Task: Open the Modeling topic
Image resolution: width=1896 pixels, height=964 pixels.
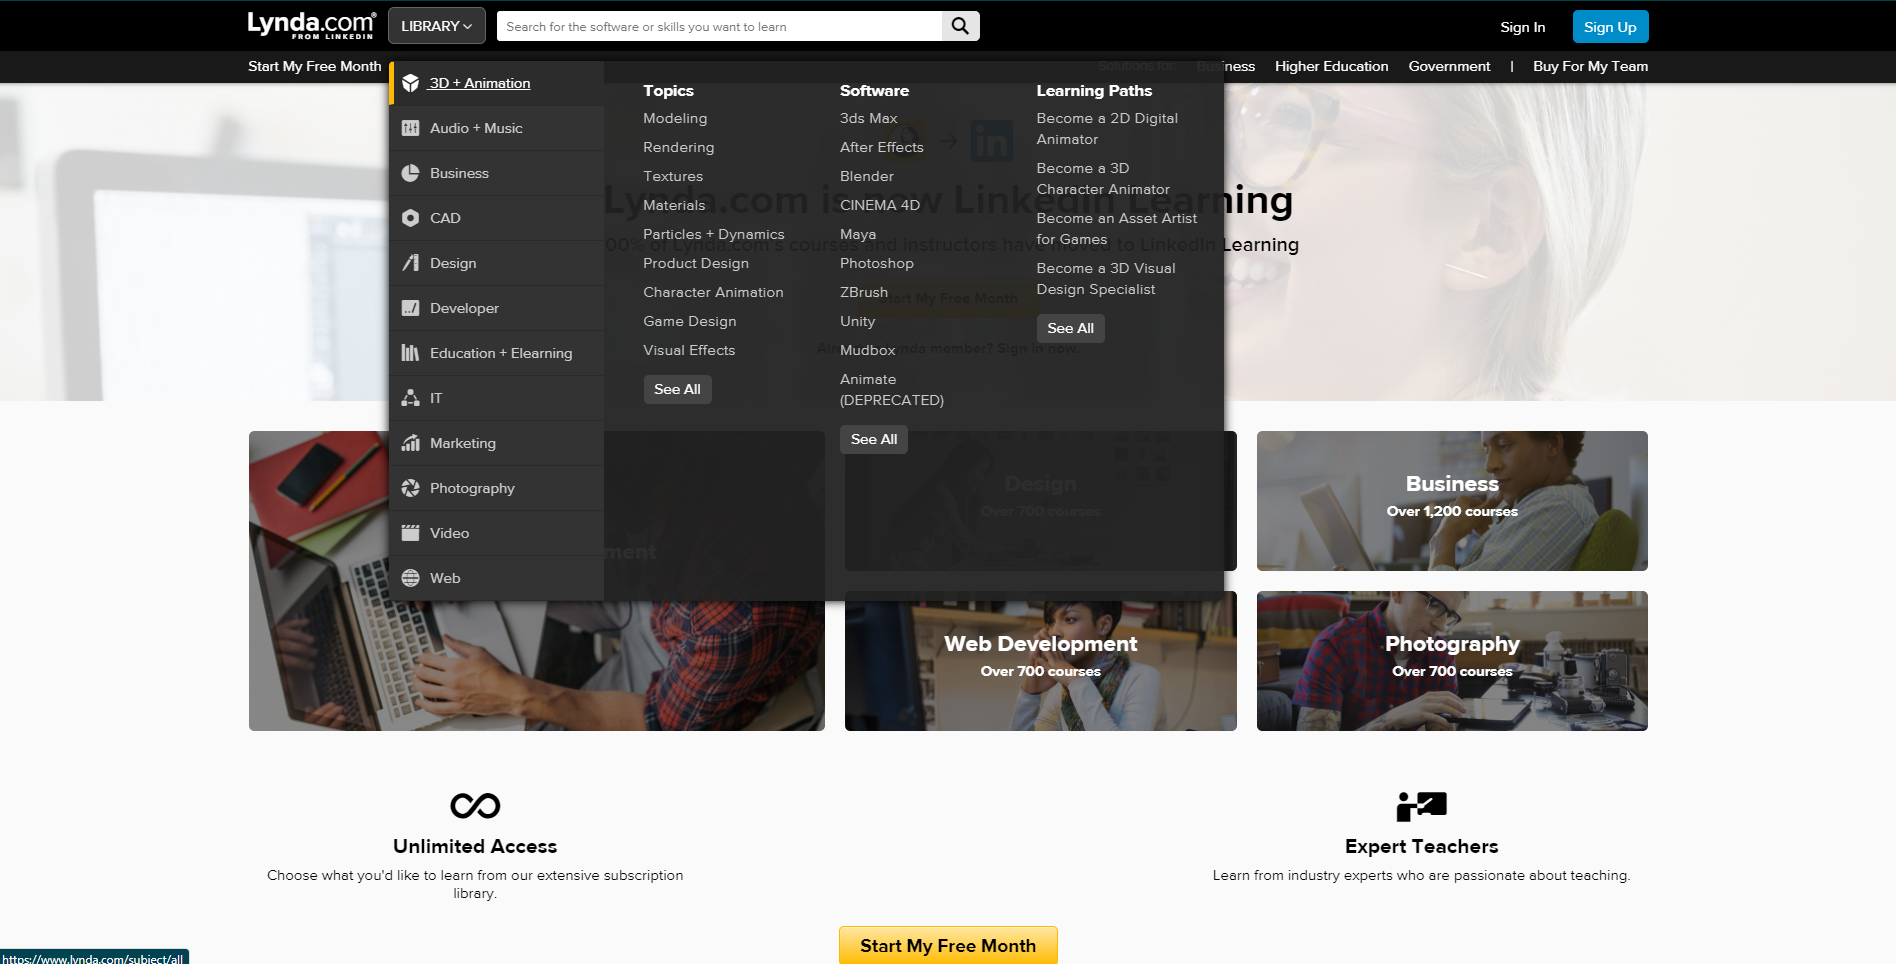Action: pos(675,118)
